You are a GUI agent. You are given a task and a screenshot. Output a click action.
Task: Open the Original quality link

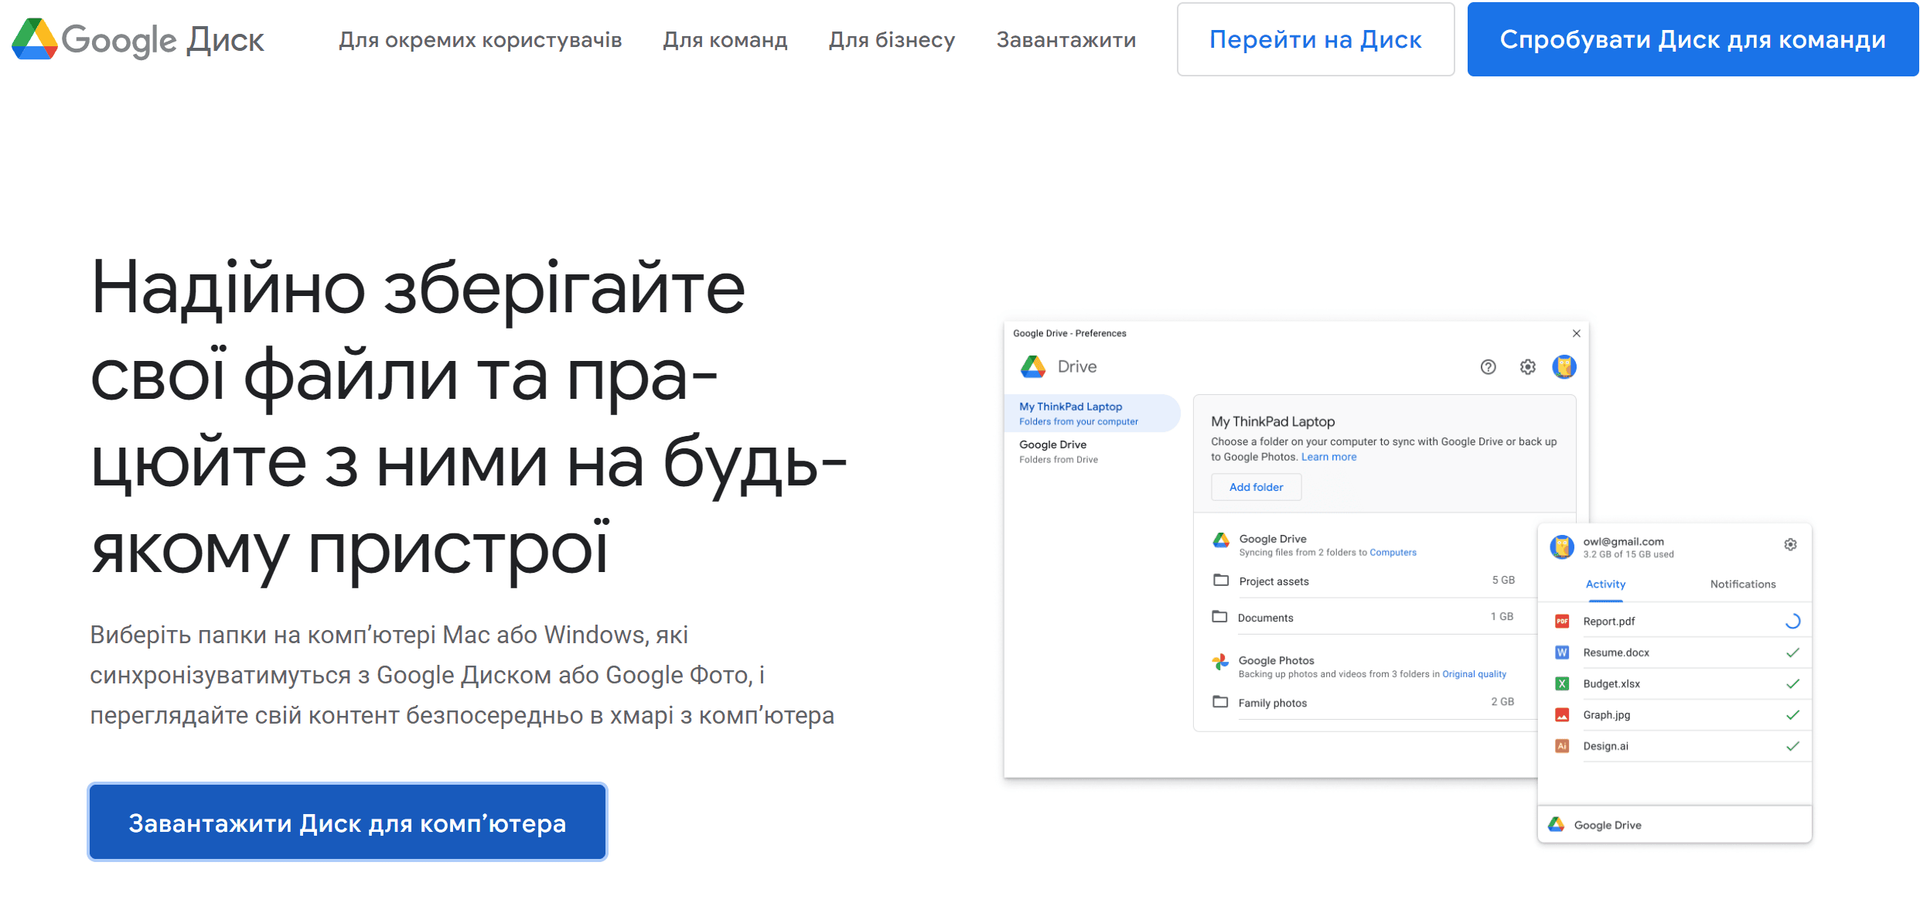tap(1474, 674)
